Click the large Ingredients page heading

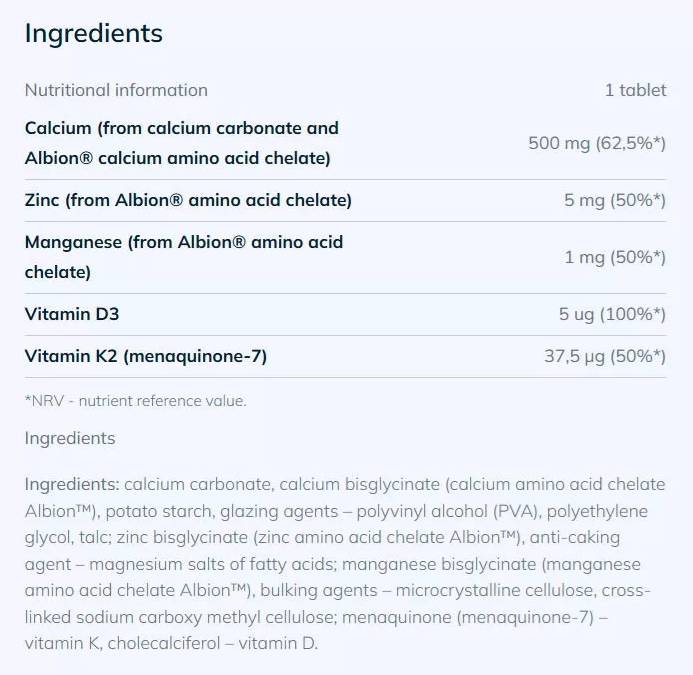pyautogui.click(x=93, y=33)
